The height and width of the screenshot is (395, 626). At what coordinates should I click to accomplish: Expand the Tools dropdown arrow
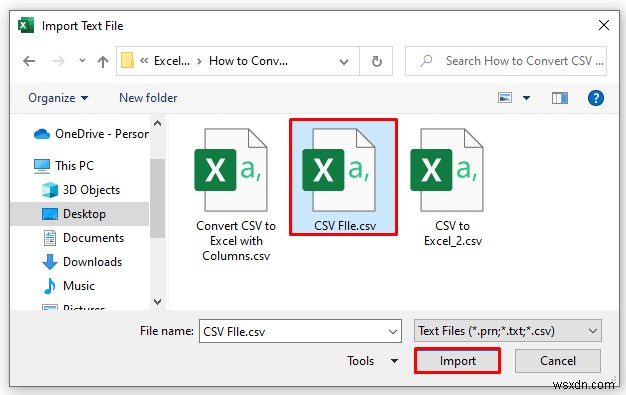[x=394, y=361]
